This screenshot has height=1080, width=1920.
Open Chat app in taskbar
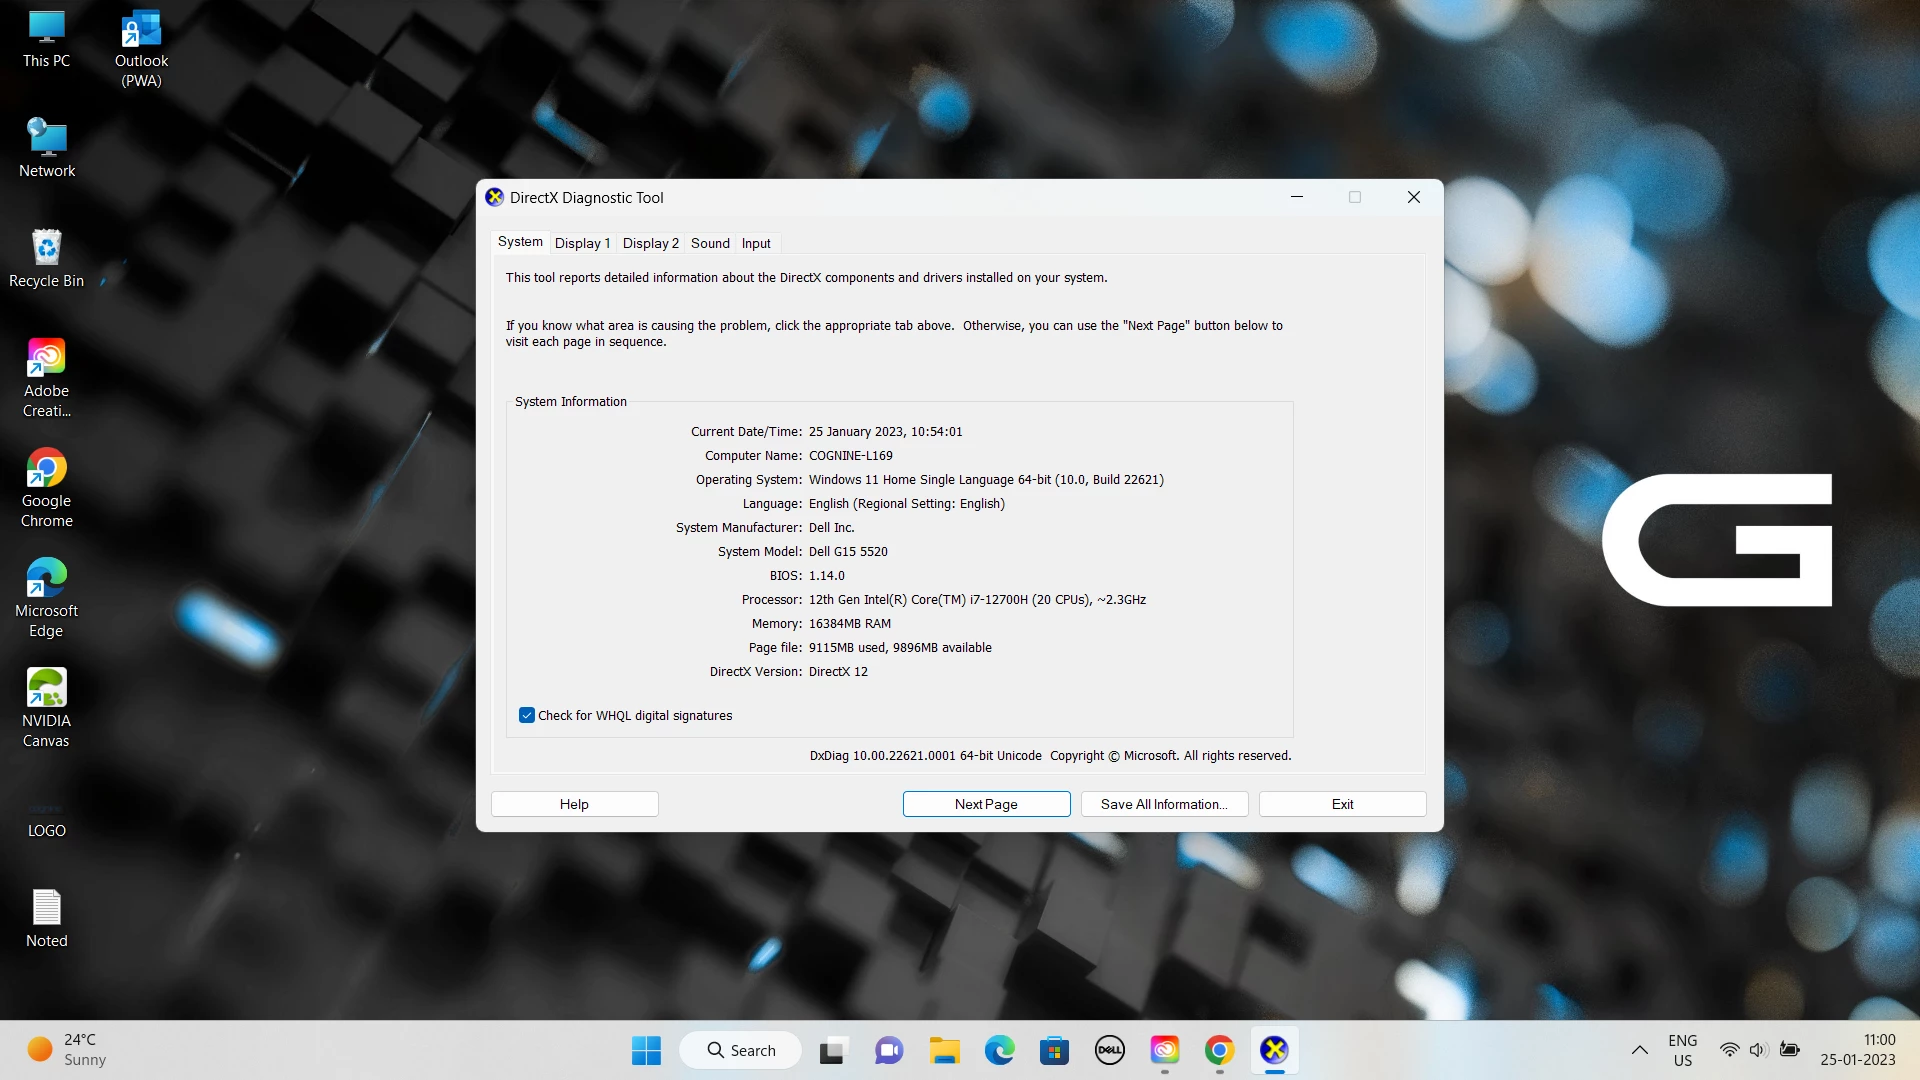889,1050
